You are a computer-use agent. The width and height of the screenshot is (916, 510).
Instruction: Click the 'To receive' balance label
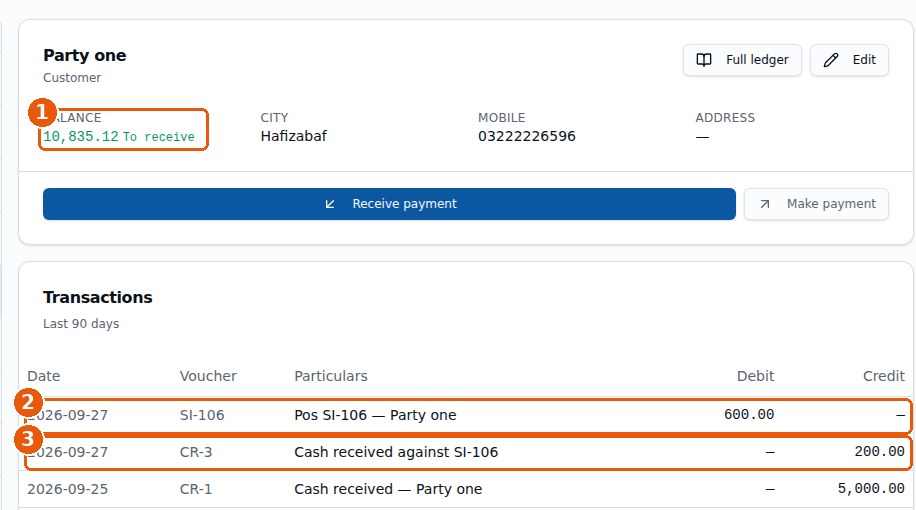[158, 137]
